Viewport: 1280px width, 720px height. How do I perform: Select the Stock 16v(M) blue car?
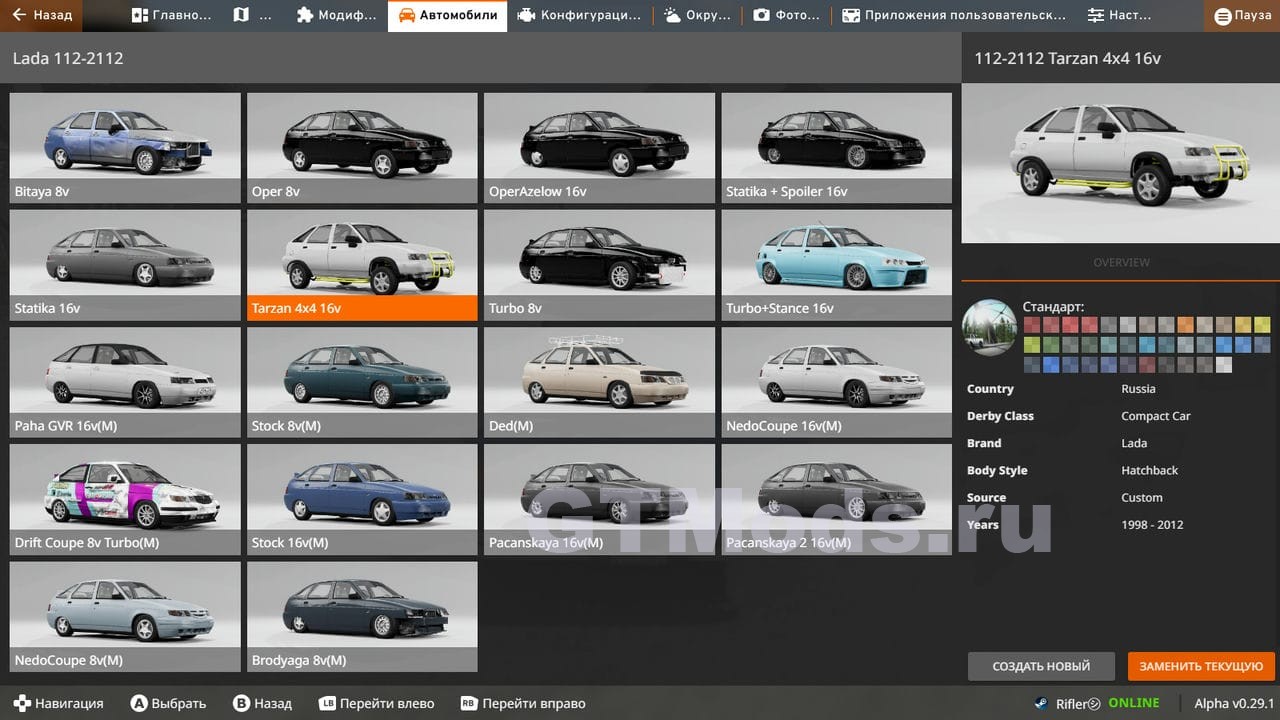[362, 500]
